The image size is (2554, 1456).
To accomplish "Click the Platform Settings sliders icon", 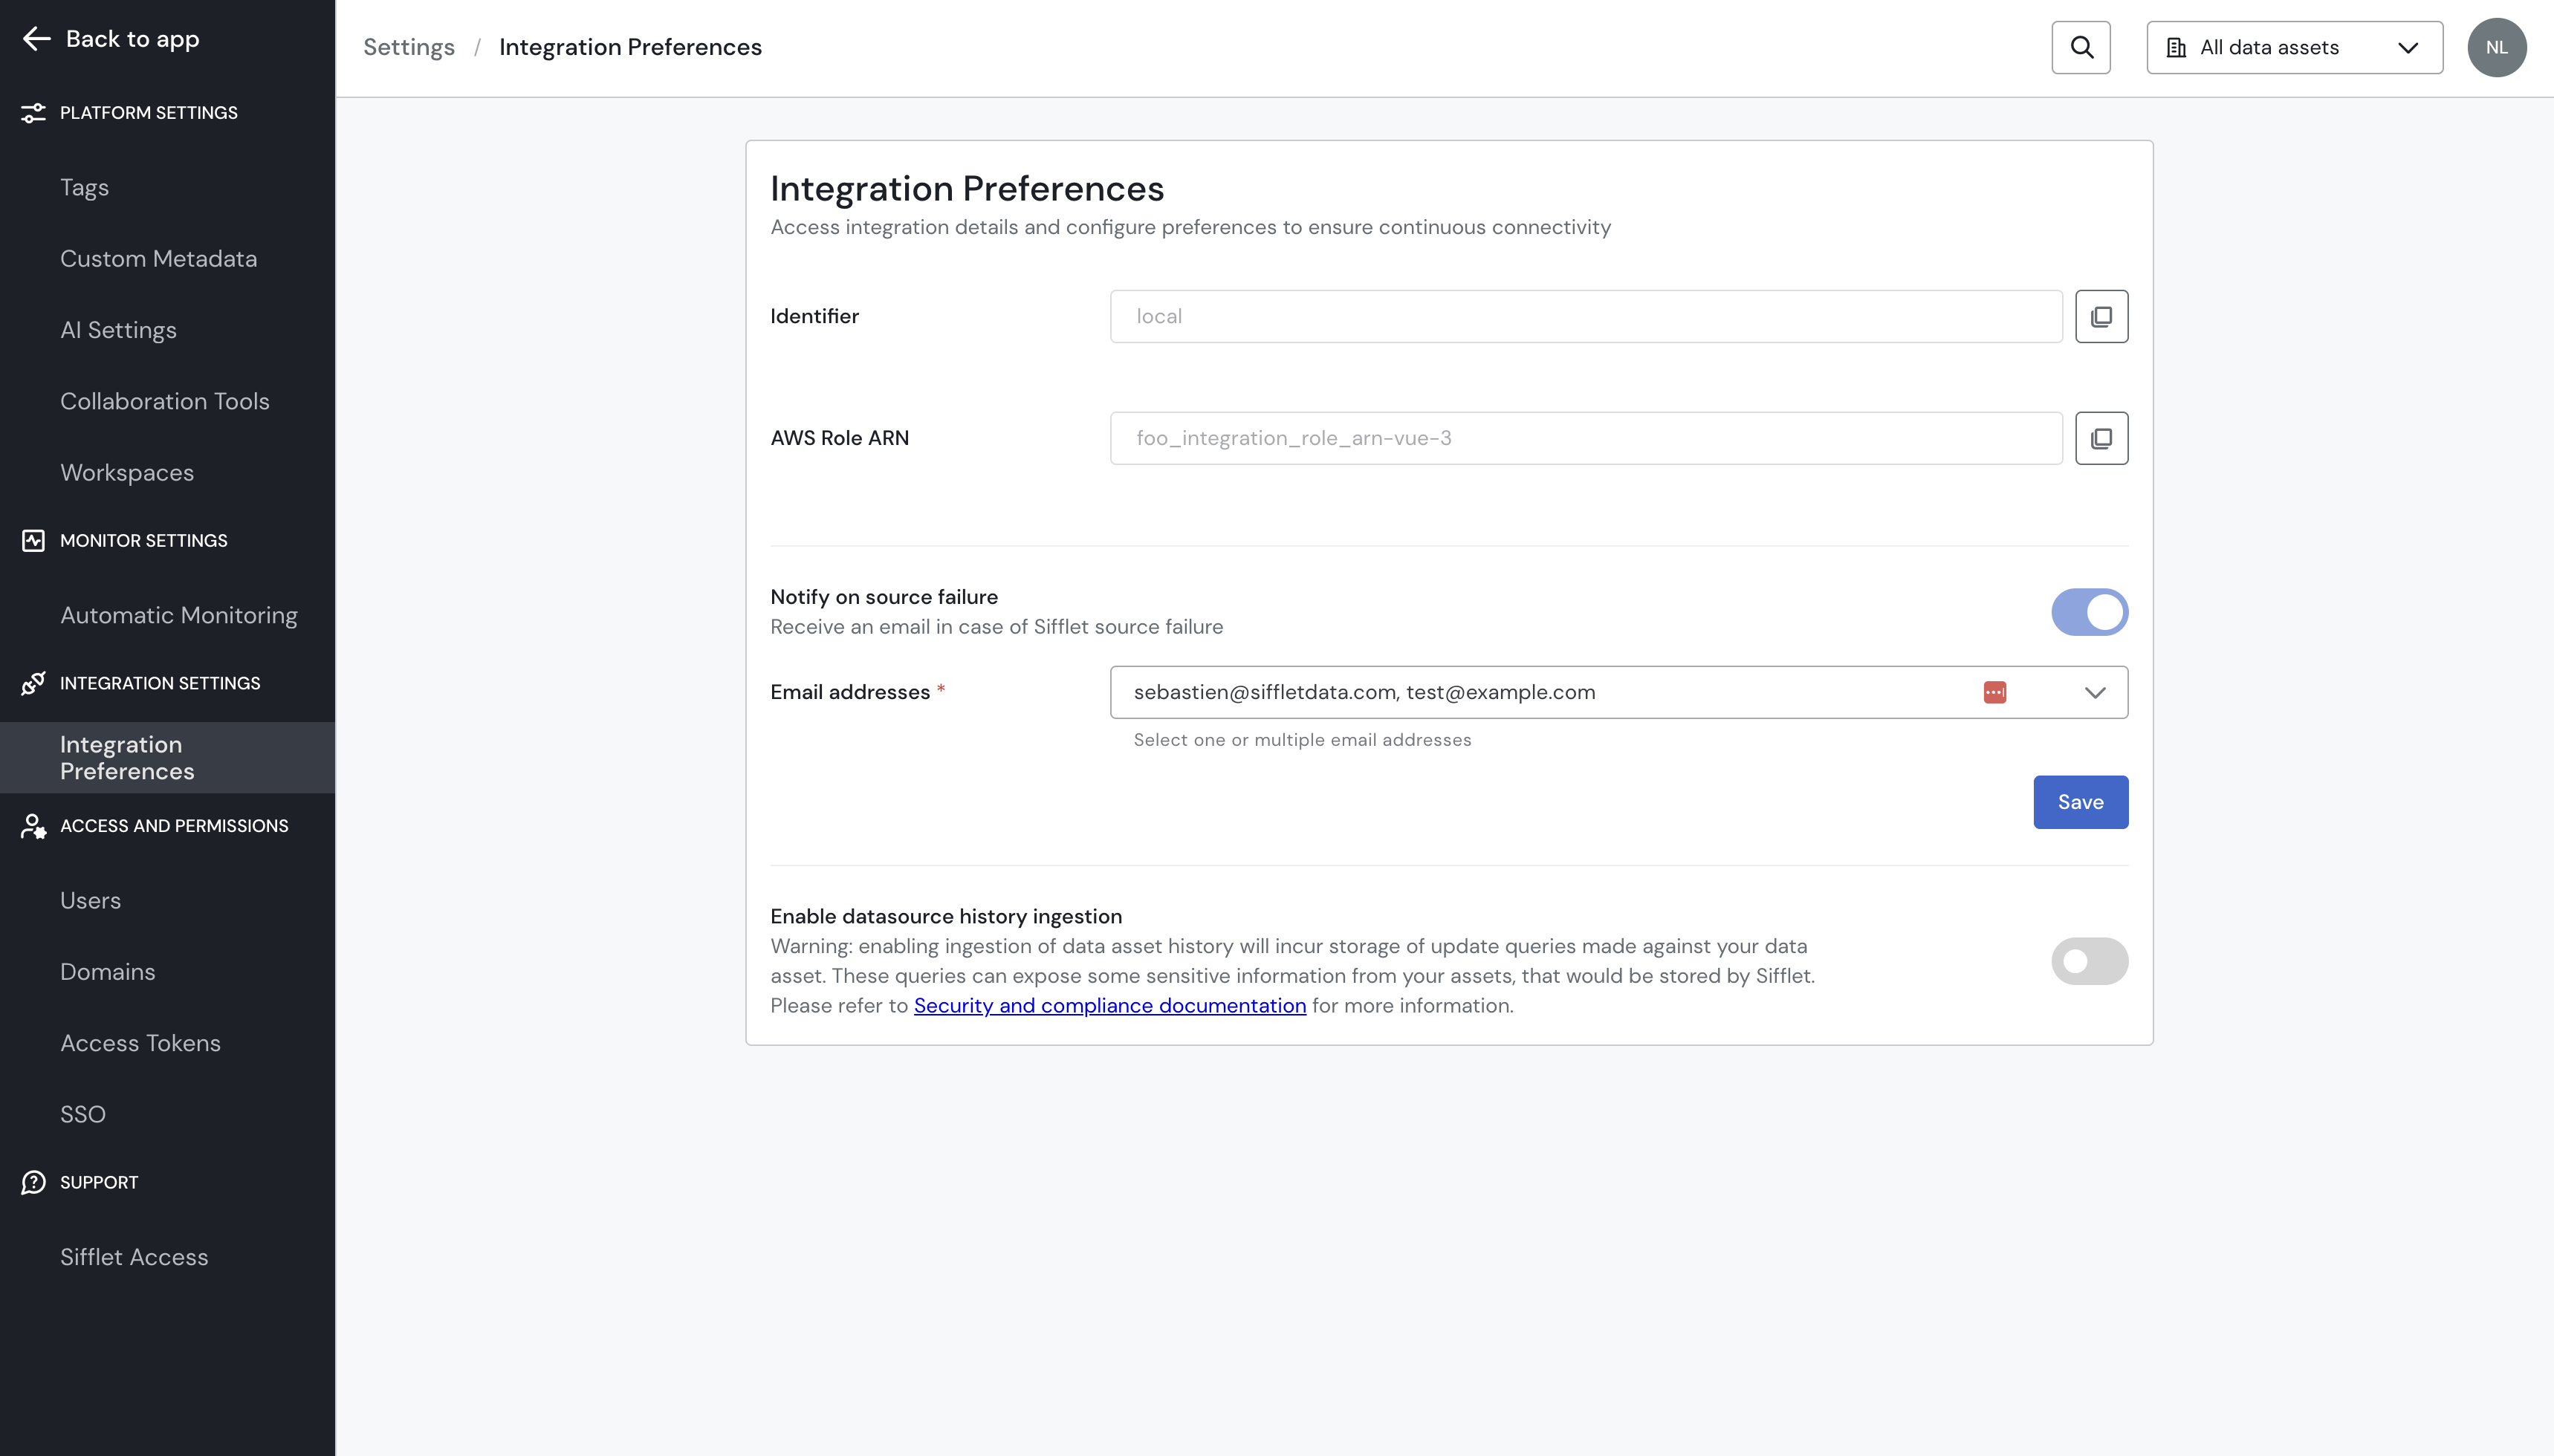I will click(x=33, y=113).
